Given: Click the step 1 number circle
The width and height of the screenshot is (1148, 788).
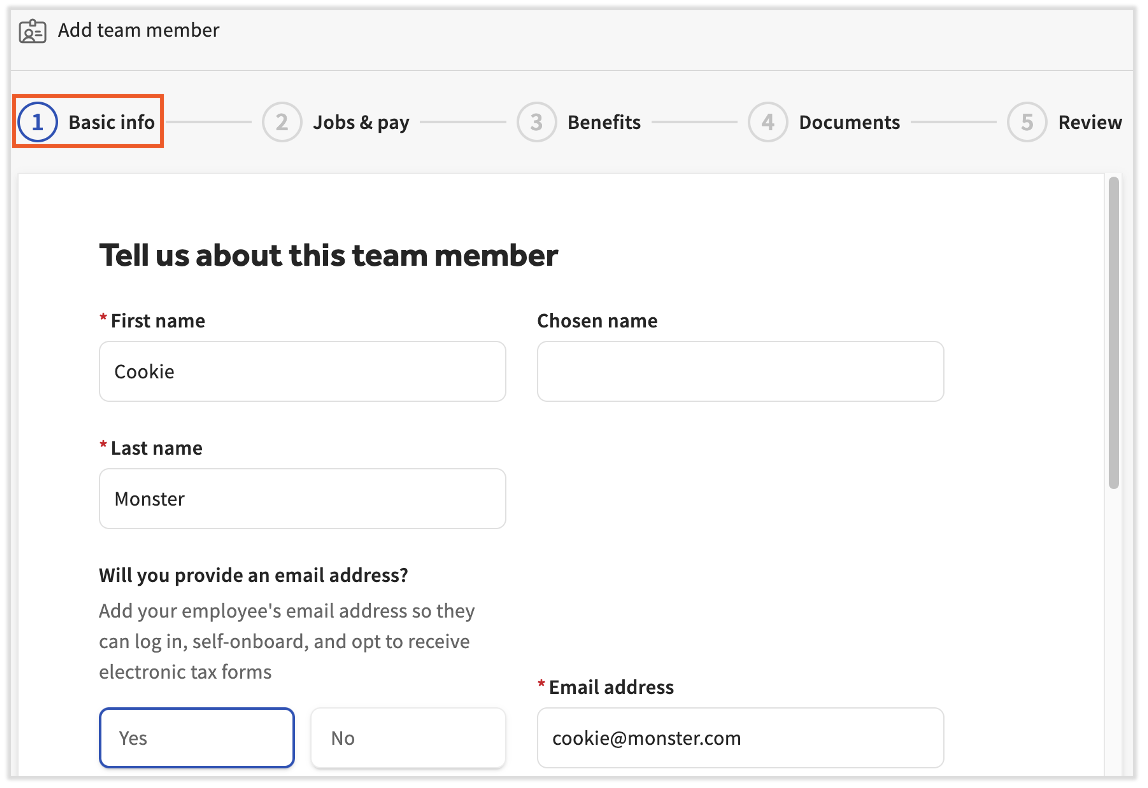Looking at the screenshot, I should (x=38, y=123).
